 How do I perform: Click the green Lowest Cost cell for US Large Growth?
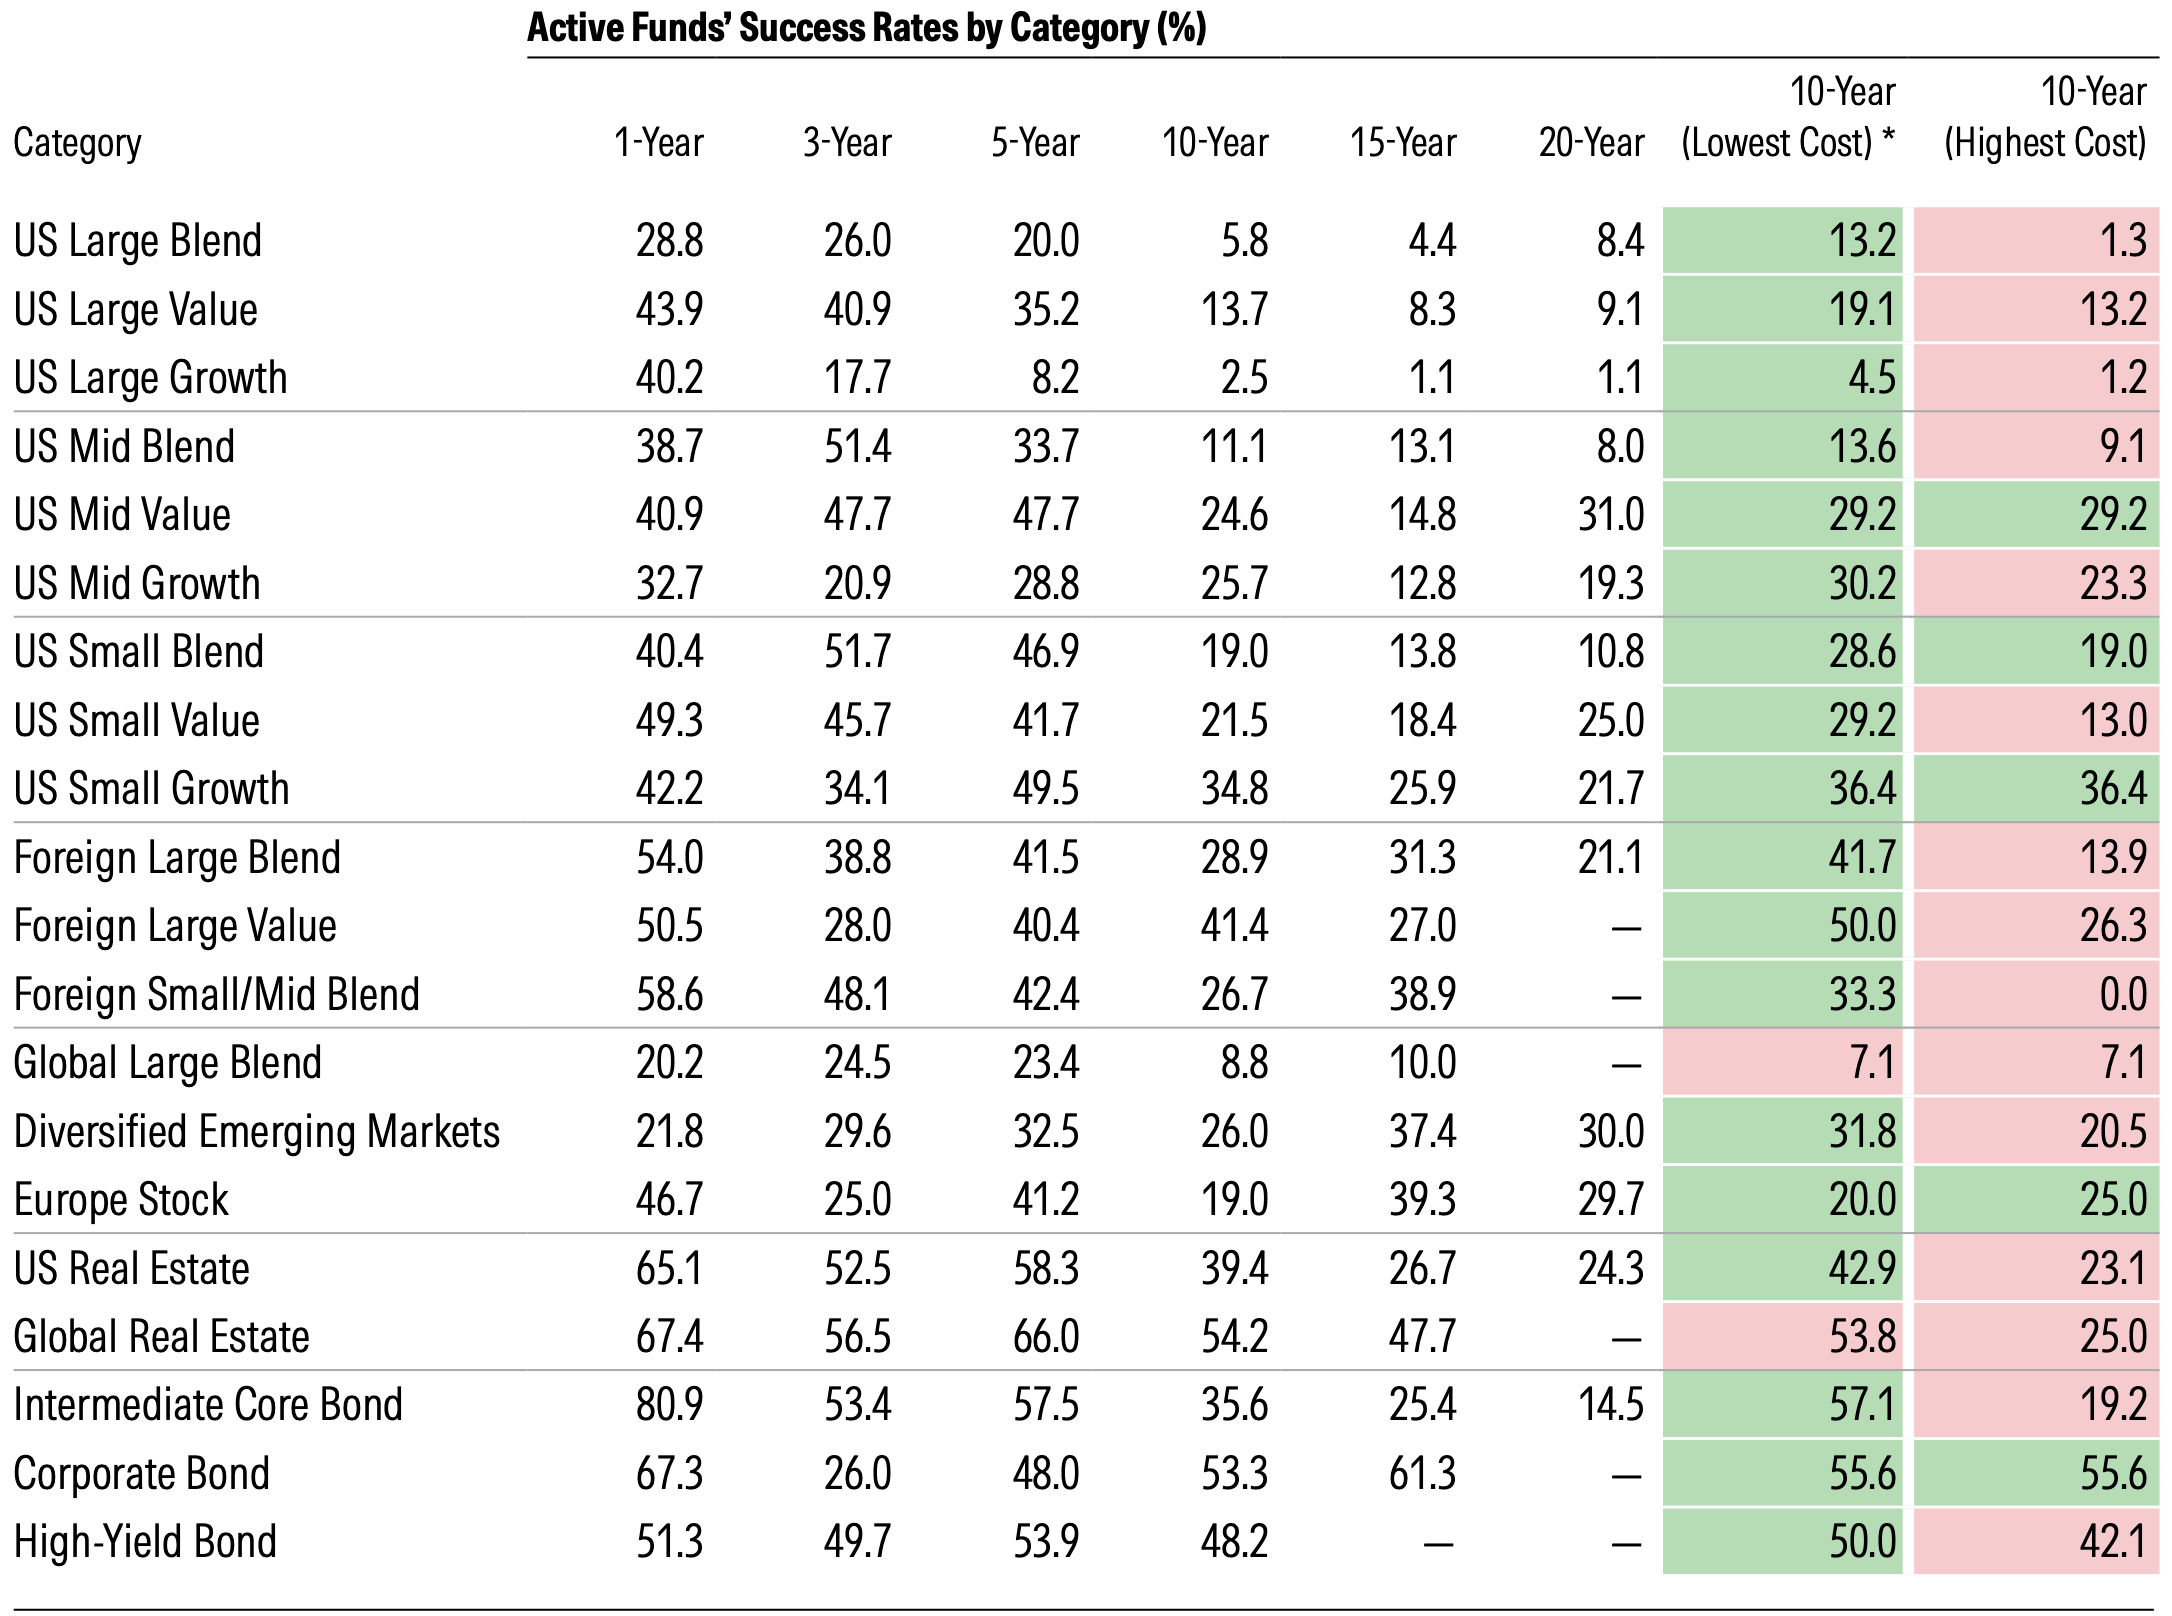point(1783,378)
